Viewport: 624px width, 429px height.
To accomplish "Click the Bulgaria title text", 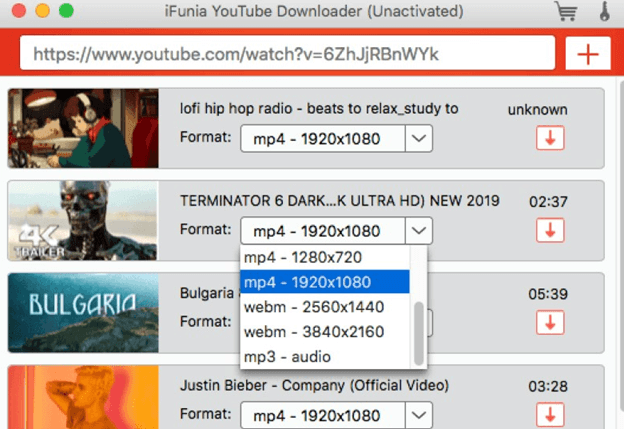I will pyautogui.click(x=209, y=293).
